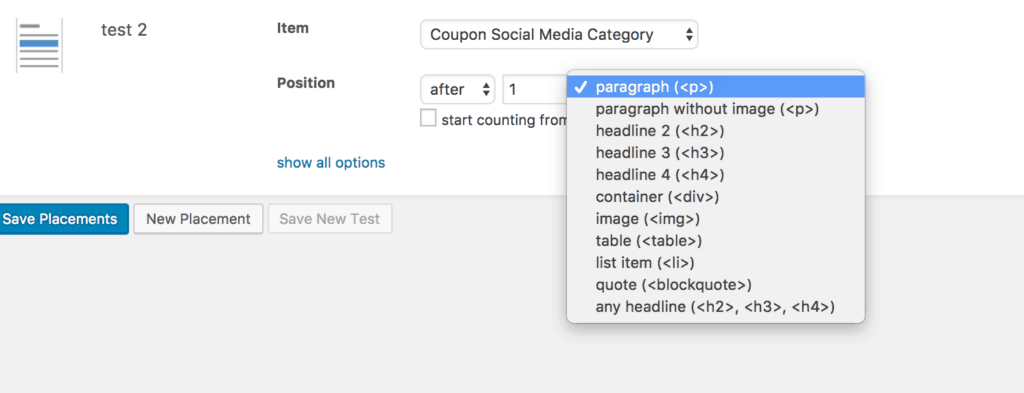
Task: Open the Coupon Social Media Category dropdown
Action: [559, 35]
